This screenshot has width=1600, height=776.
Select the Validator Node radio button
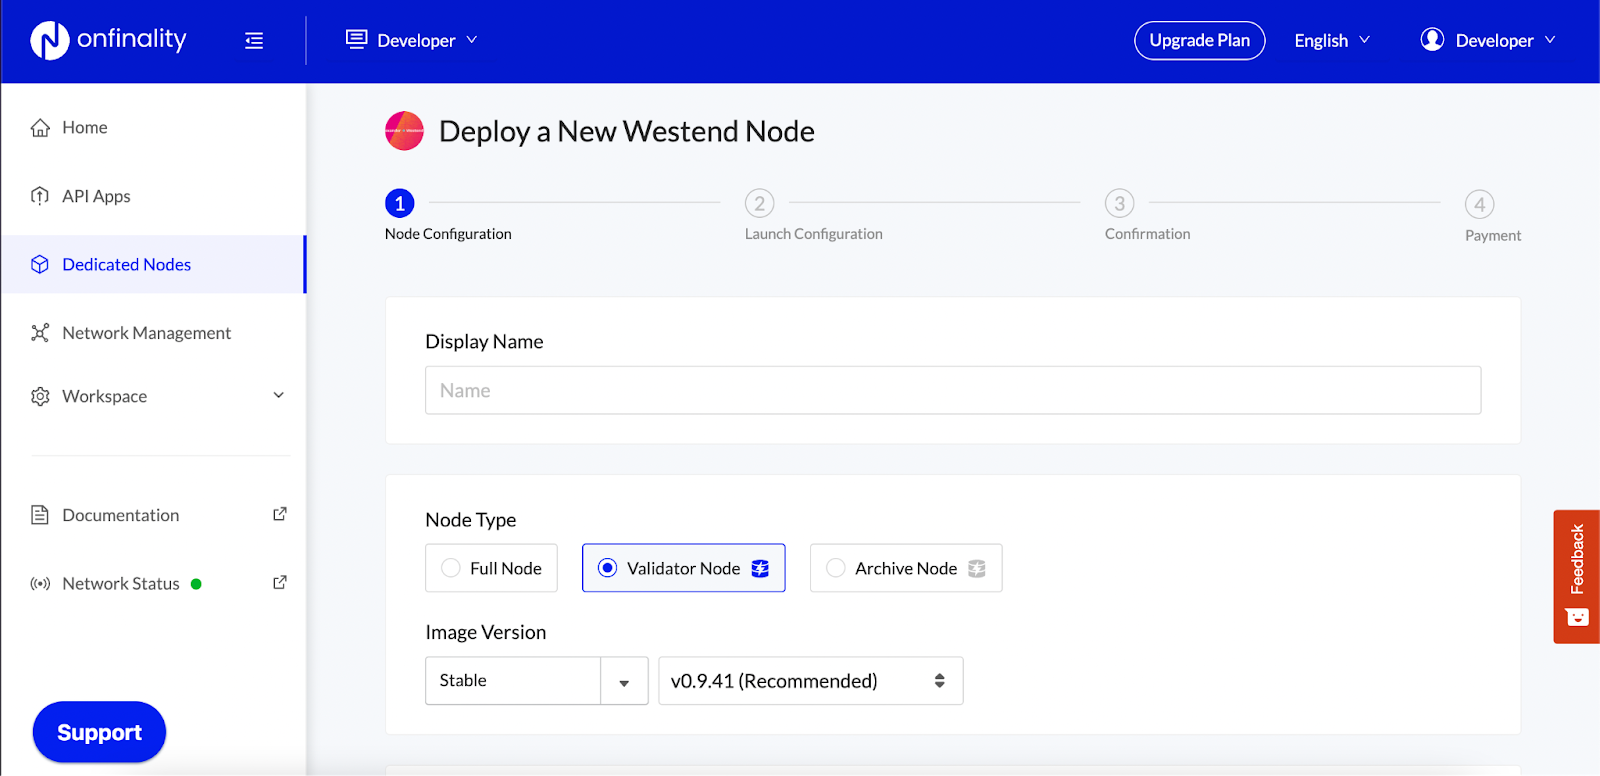click(x=607, y=568)
